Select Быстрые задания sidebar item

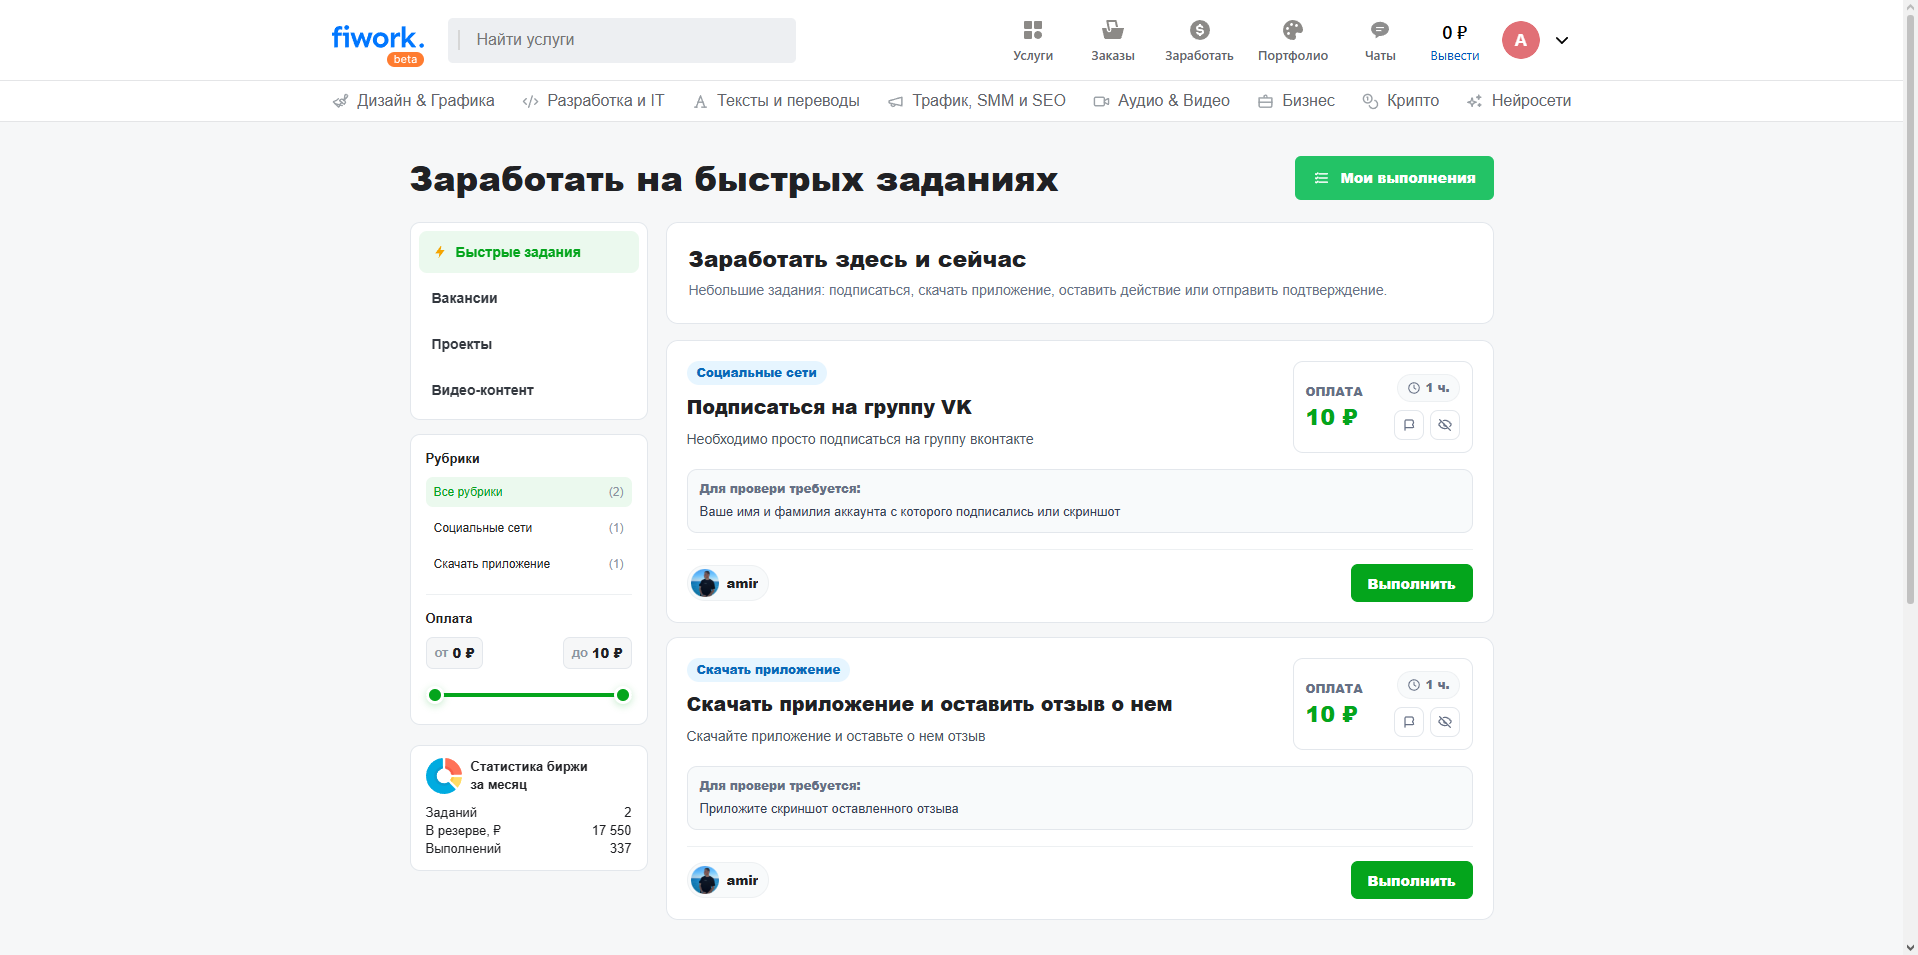[529, 252]
